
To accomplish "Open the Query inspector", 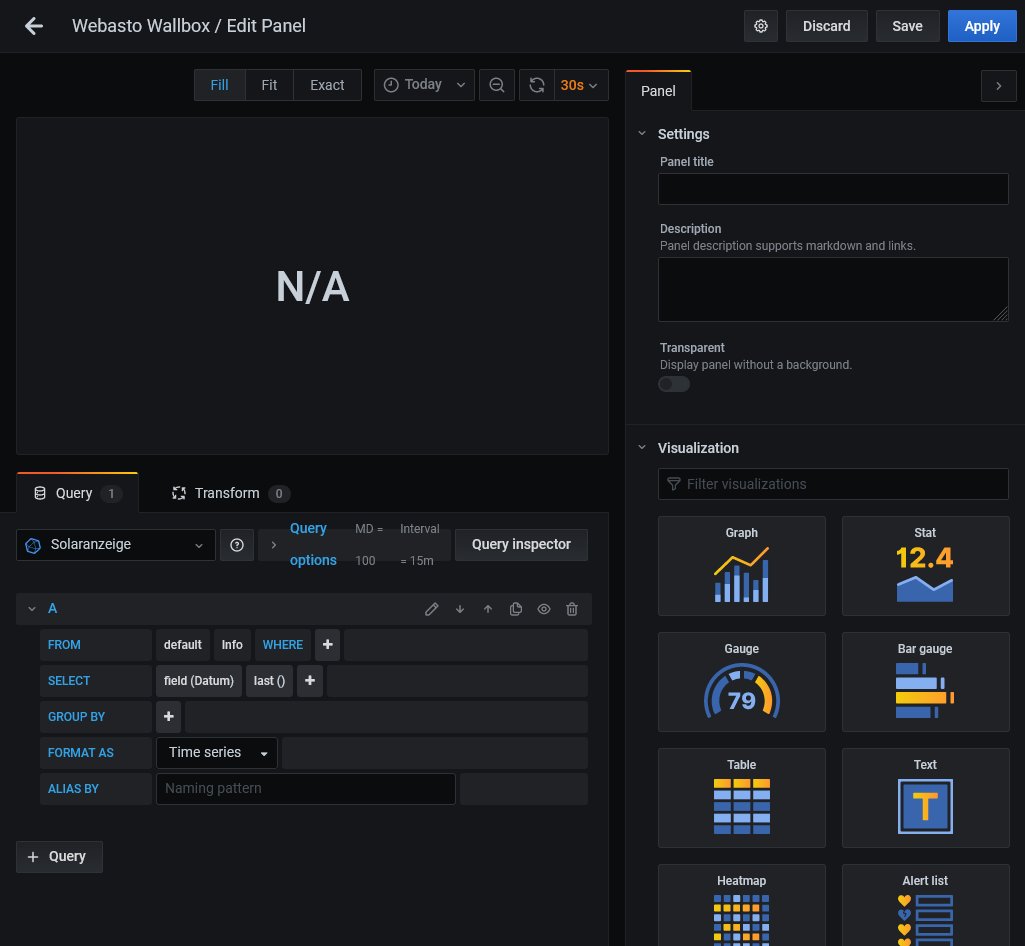I will coord(521,545).
